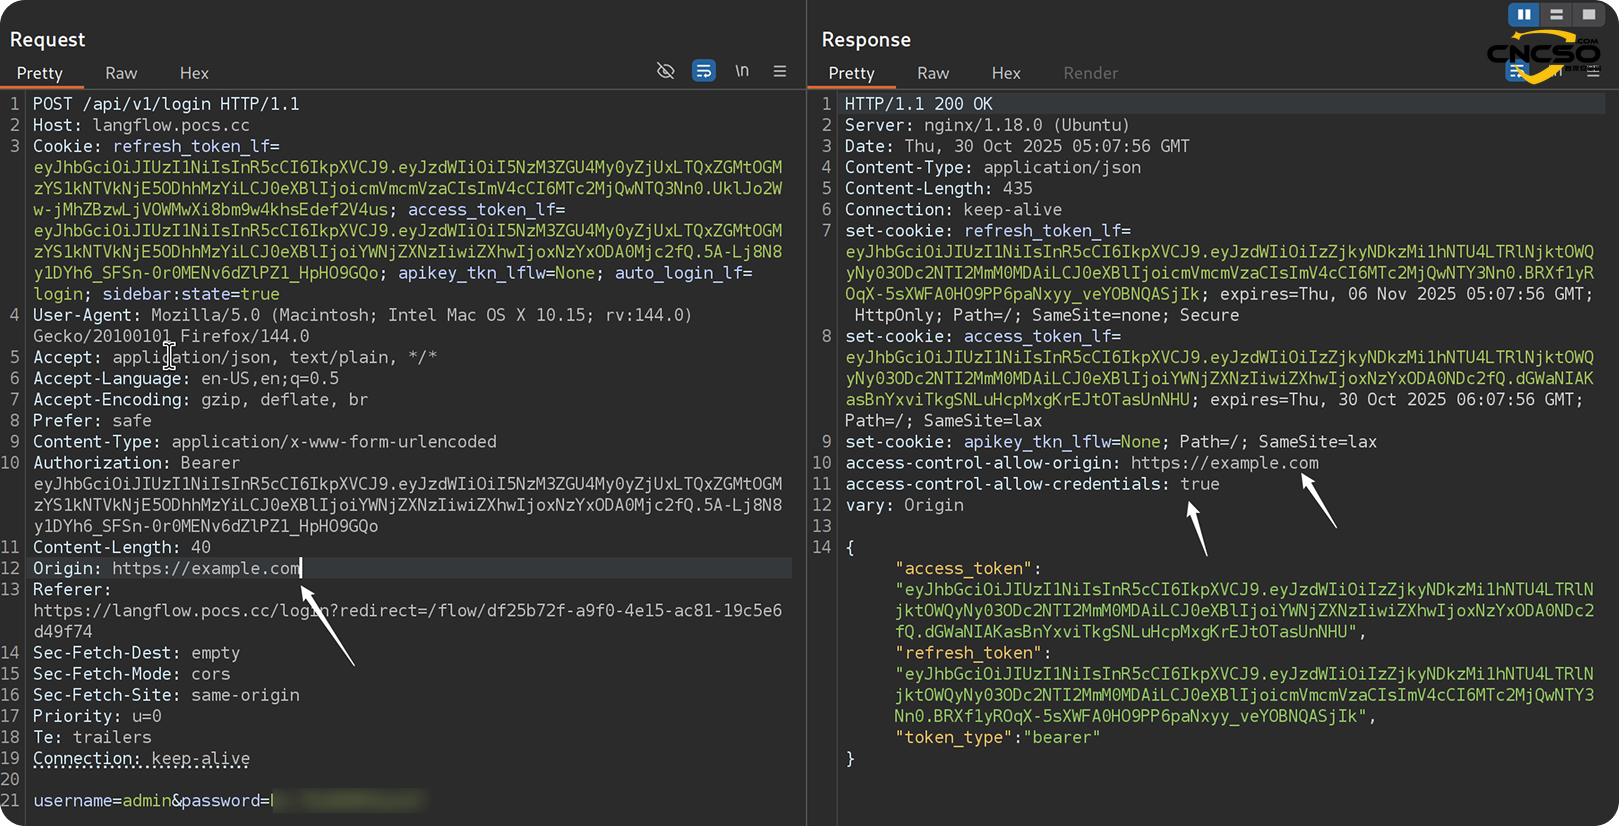Screen dimensions: 1619x826
Task: Switch to top/bottom split layout icon
Action: click(1556, 14)
